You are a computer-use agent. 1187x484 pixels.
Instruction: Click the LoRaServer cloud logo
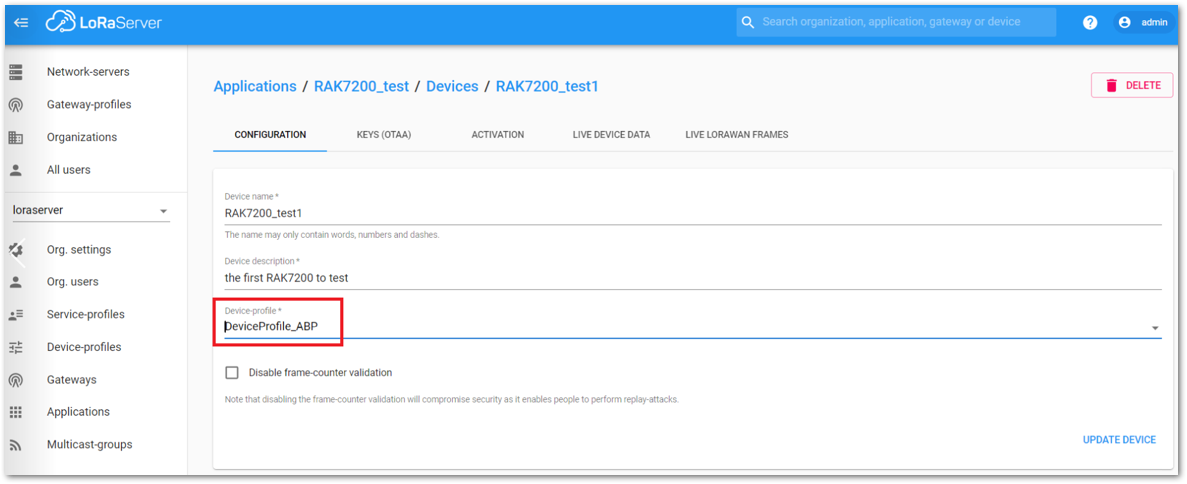(103, 22)
